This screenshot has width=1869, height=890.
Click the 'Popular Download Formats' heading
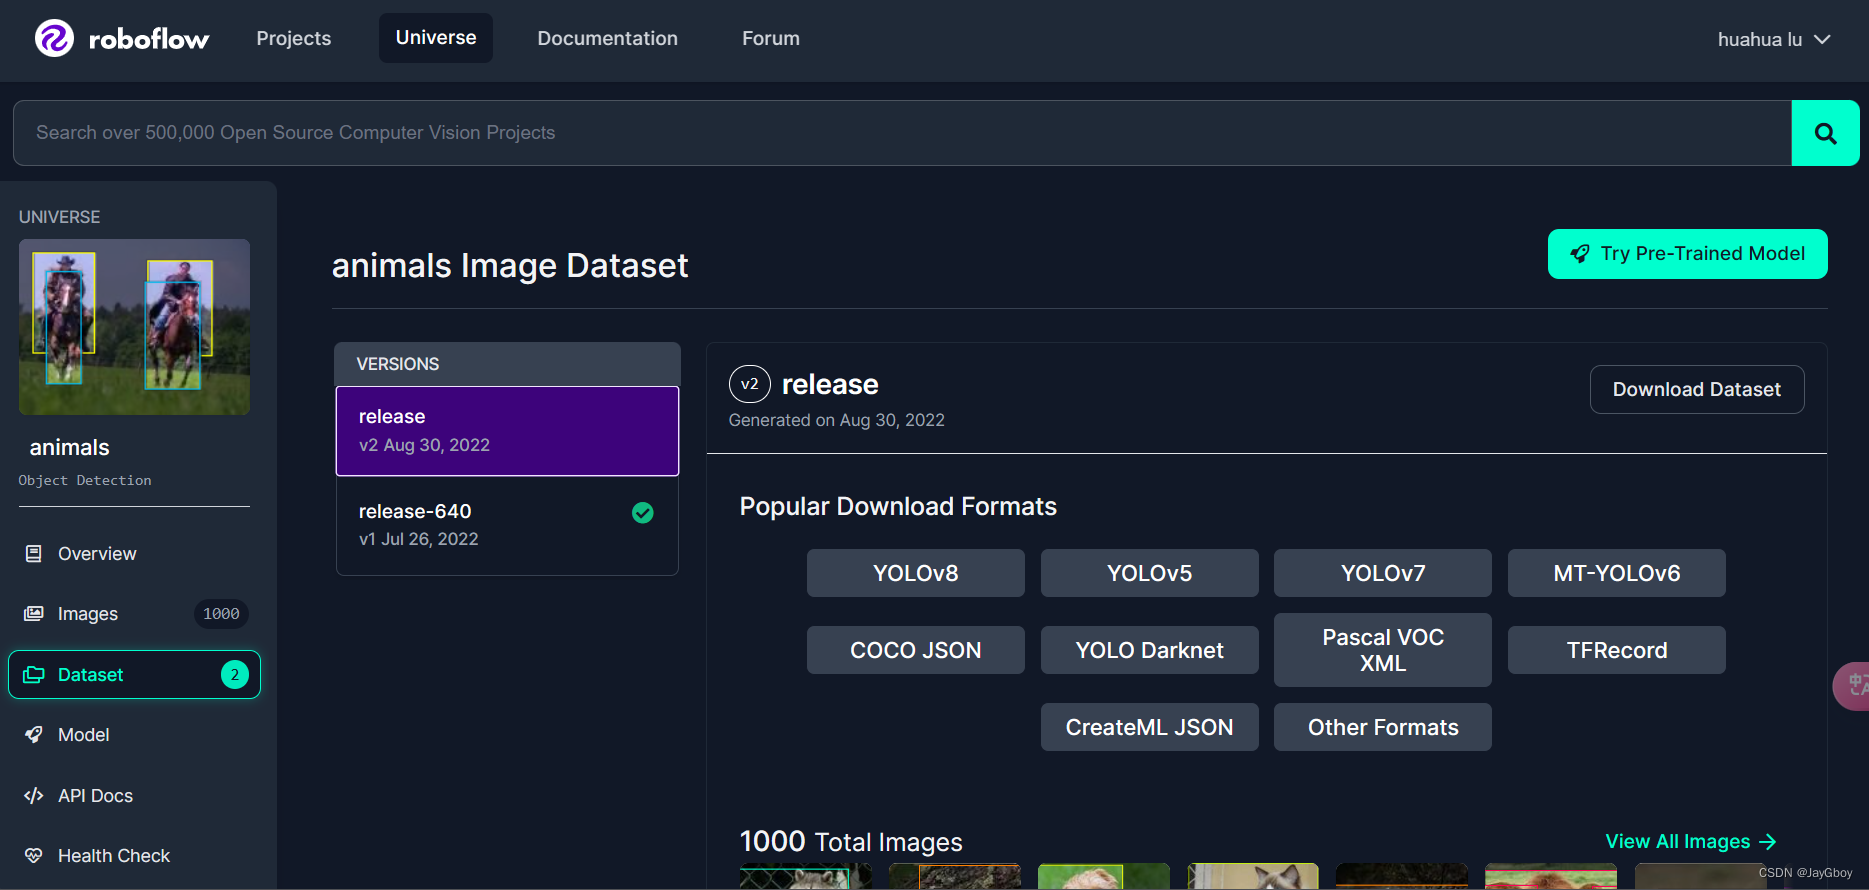tap(898, 506)
